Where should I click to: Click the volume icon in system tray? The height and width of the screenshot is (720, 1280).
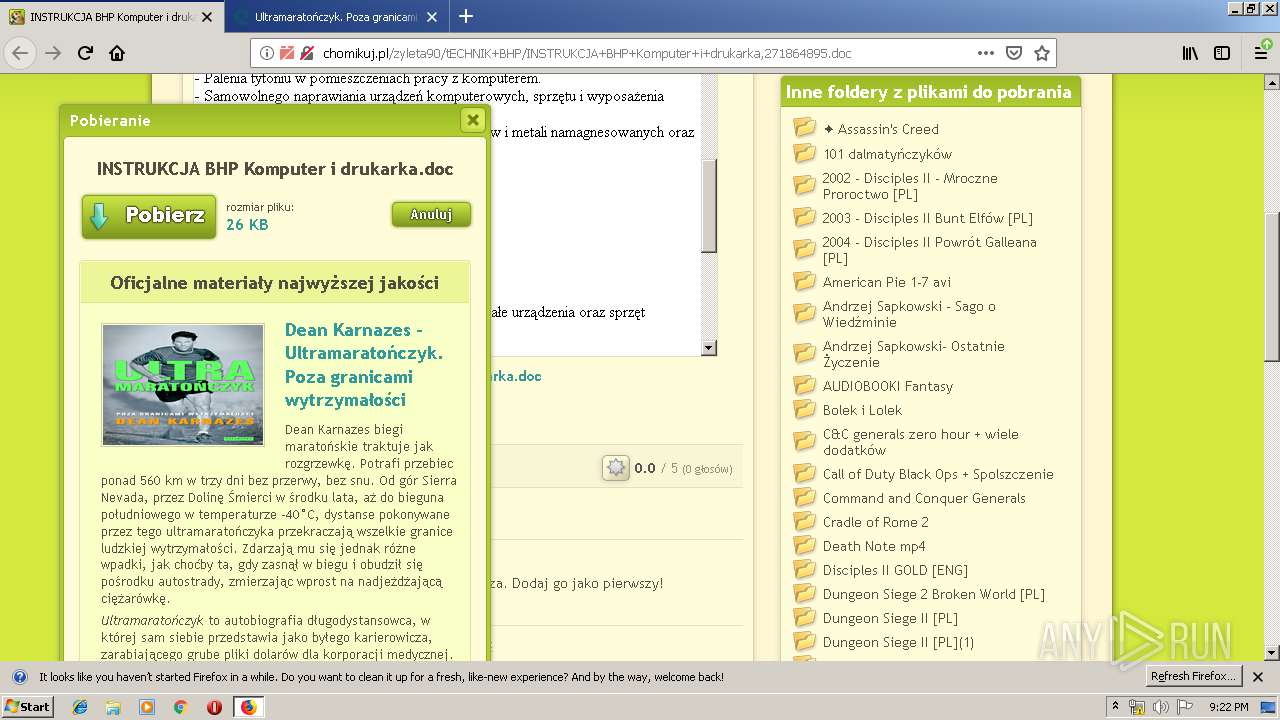[x=1159, y=707]
